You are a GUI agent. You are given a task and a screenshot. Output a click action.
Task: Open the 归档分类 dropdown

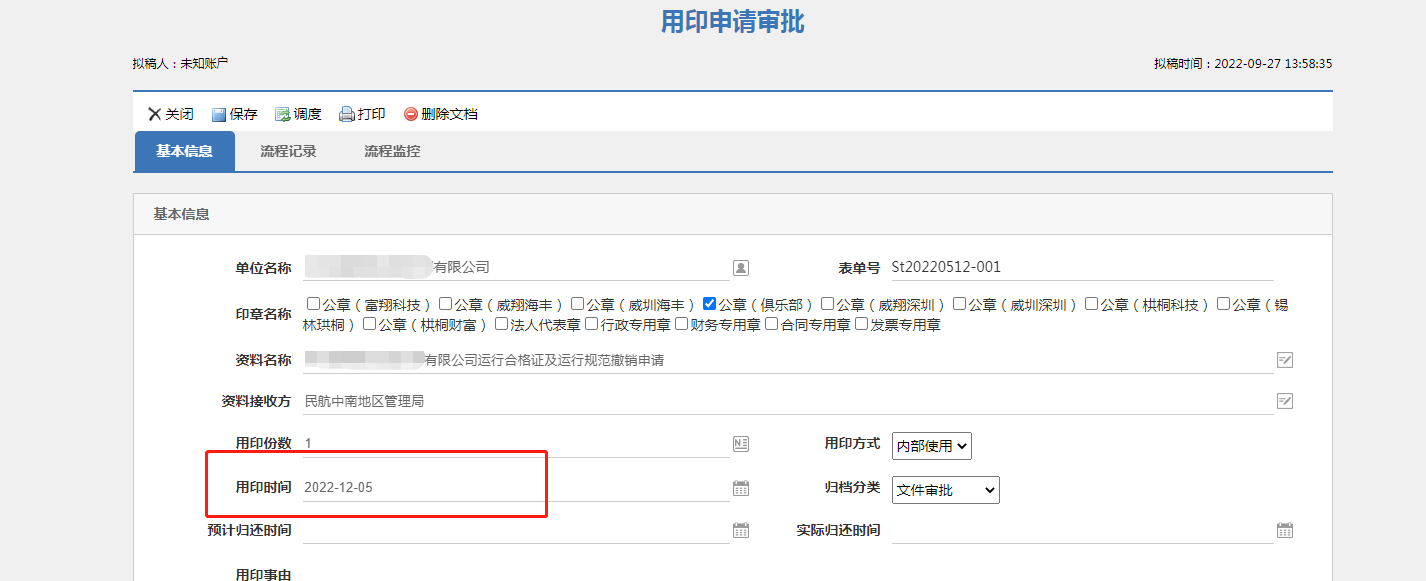[x=945, y=490]
